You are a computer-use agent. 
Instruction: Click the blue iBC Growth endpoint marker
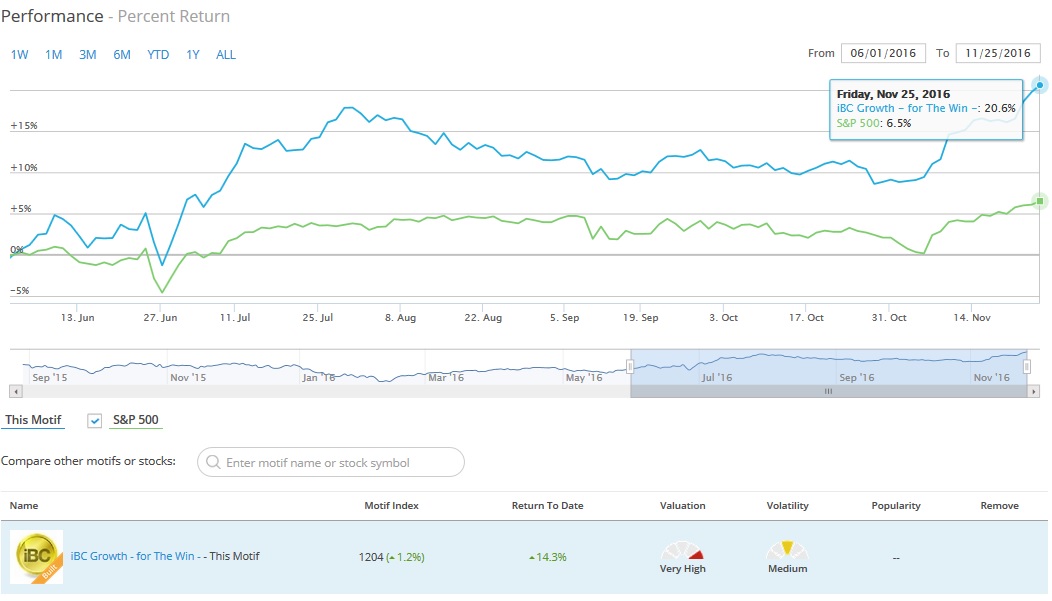click(1040, 85)
